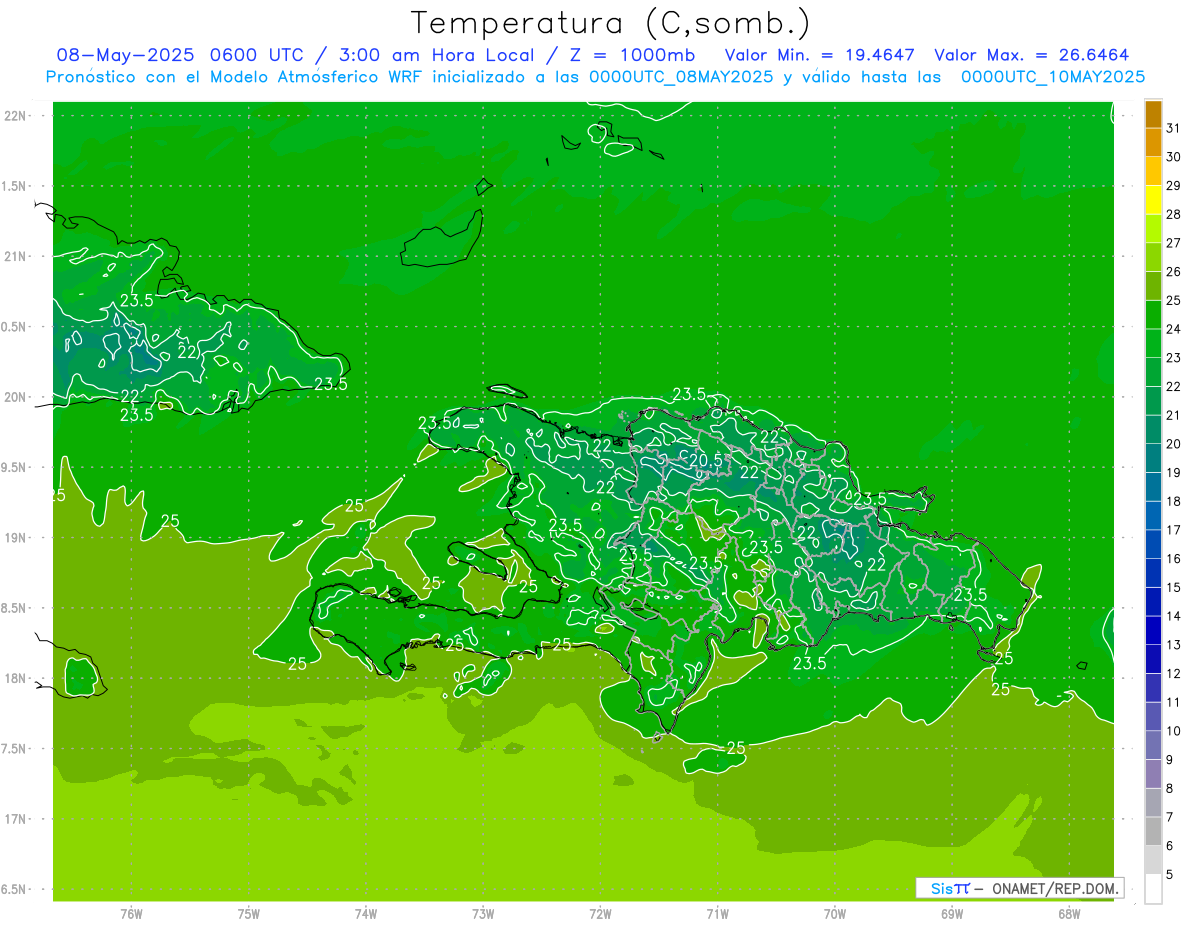Click the "21N" latitude axis label
Viewport: 1200px width, 927px height.
pyautogui.click(x=17, y=256)
